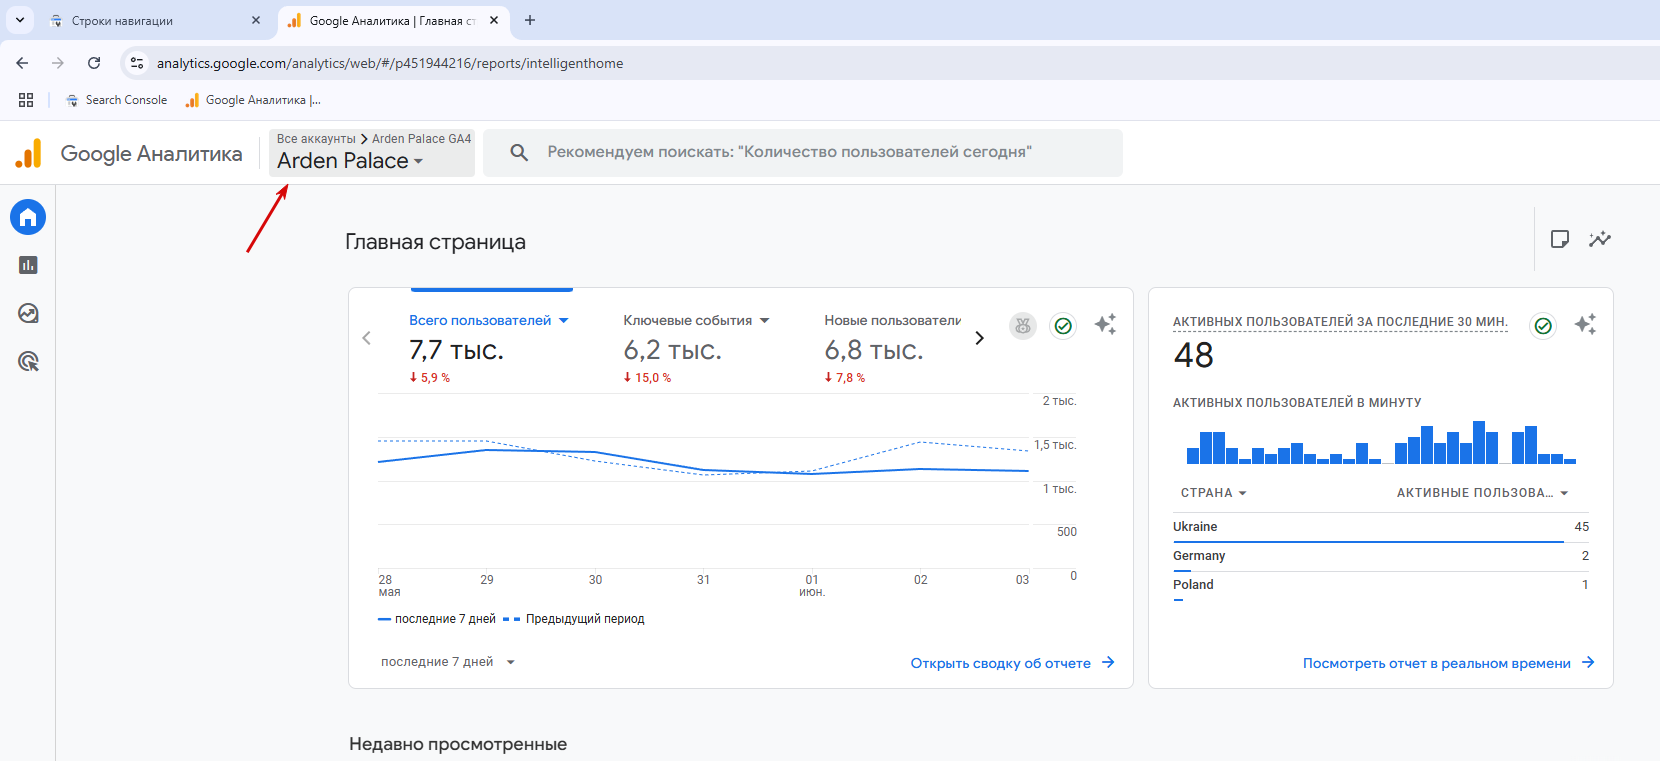
Task: Expand Ключевые события metric dropdown
Action: click(765, 321)
